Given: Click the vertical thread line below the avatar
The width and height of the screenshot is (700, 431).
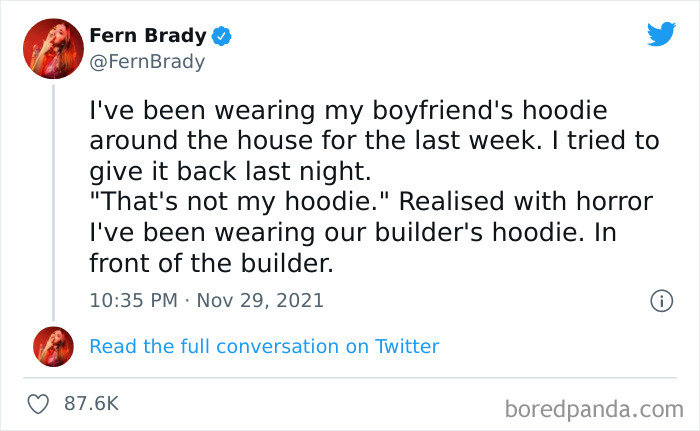Looking at the screenshot, I should click(54, 200).
